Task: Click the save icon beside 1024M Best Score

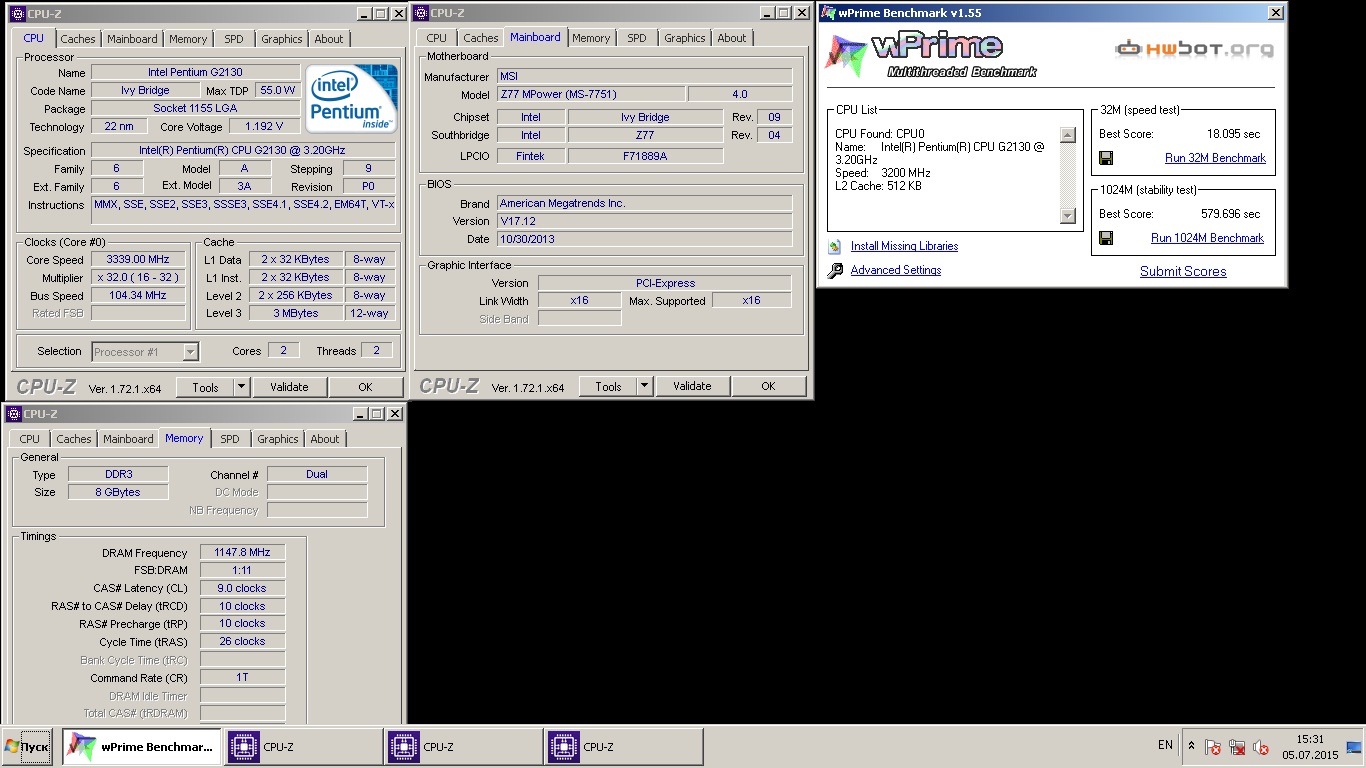Action: (x=1106, y=238)
